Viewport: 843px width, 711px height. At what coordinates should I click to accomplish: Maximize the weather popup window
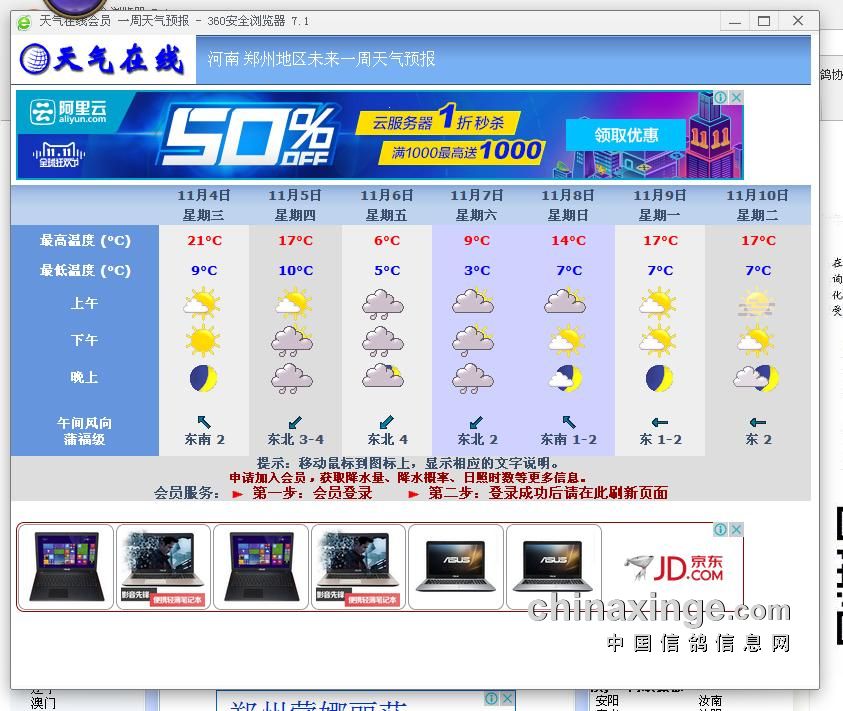(x=764, y=21)
